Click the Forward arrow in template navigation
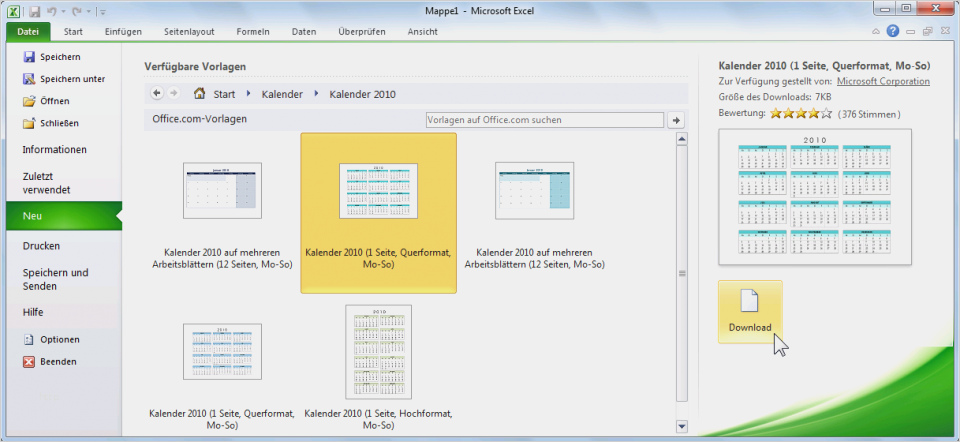This screenshot has width=960, height=442. (173, 93)
